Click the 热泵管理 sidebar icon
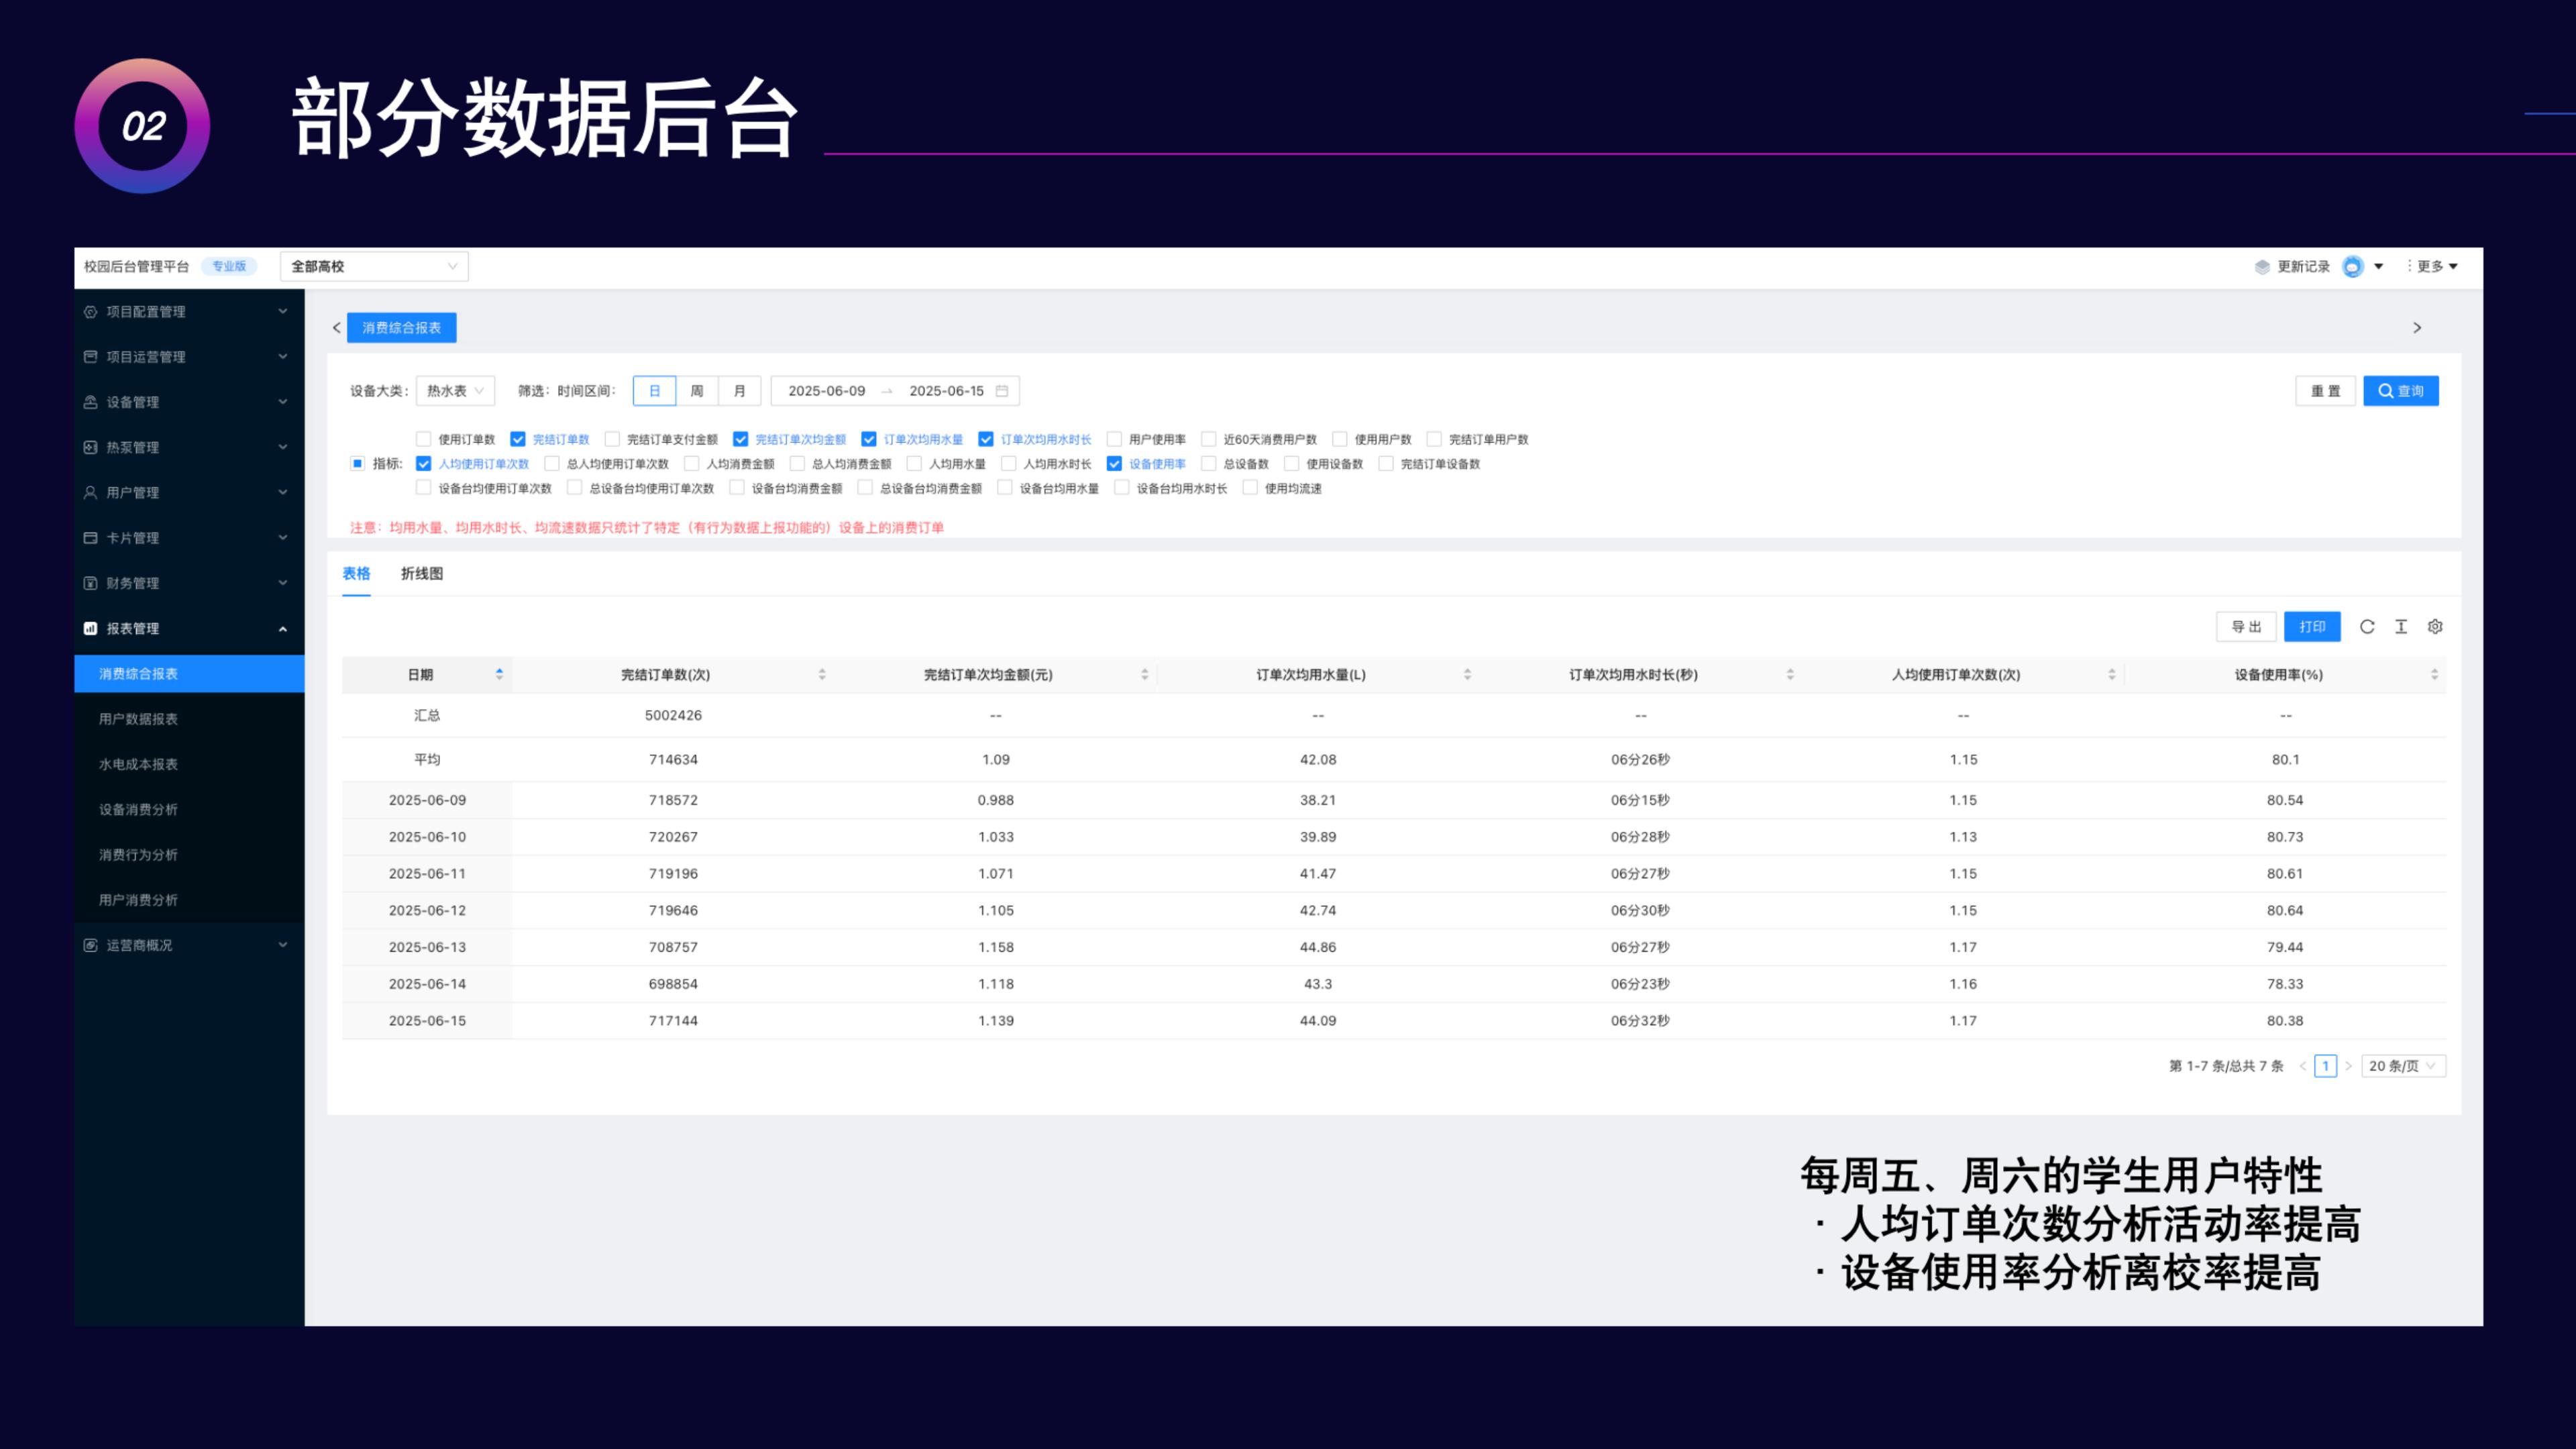The height and width of the screenshot is (1449, 2576). click(90, 447)
